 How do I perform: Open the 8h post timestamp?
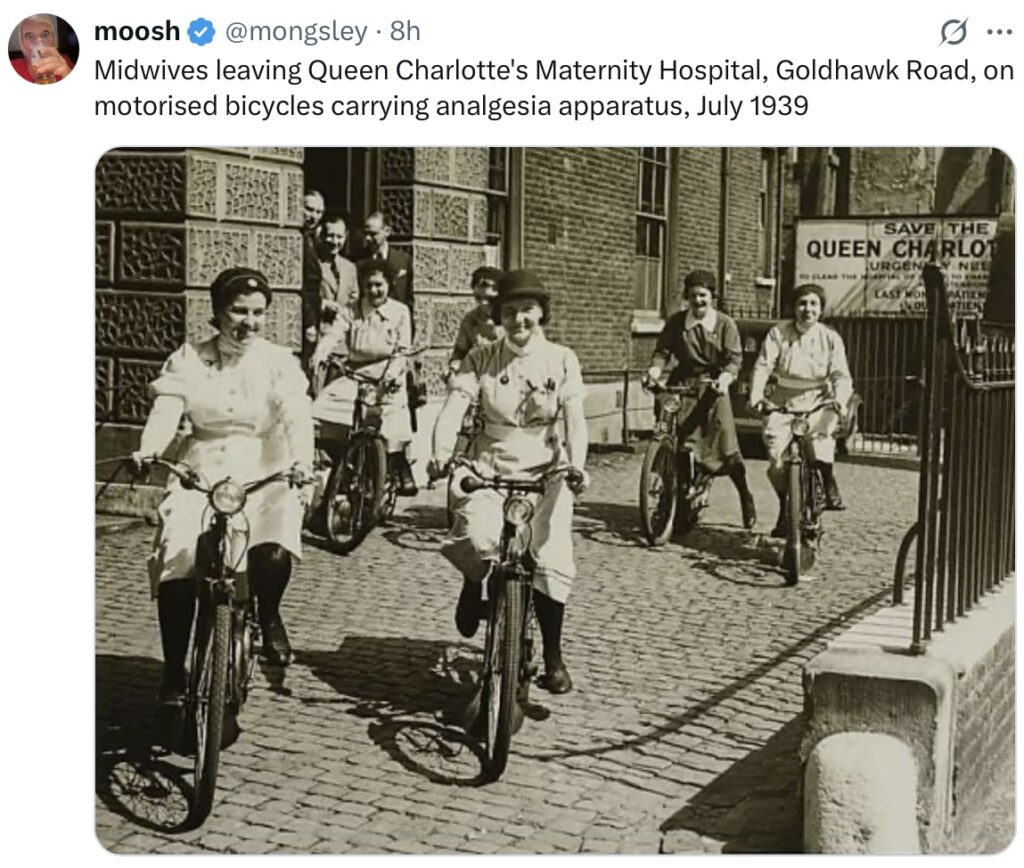405,31
